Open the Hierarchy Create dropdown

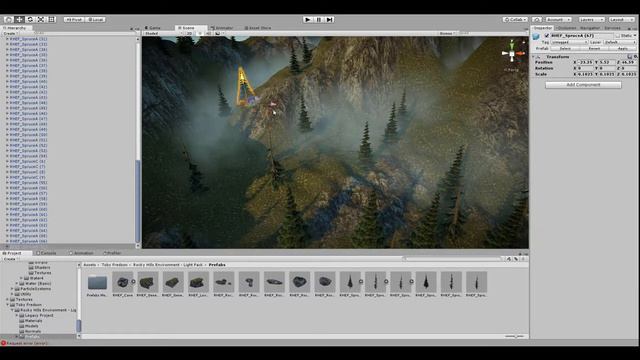click(x=10, y=33)
